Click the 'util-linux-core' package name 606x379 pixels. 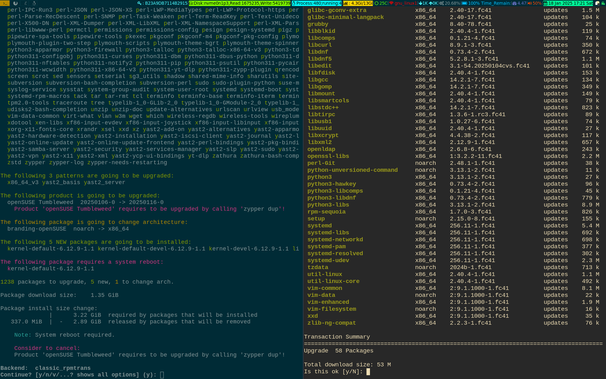tap(334, 281)
